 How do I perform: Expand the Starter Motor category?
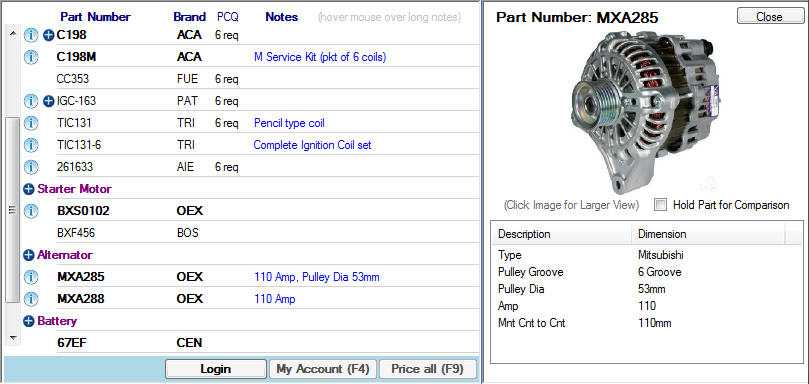tap(29, 189)
